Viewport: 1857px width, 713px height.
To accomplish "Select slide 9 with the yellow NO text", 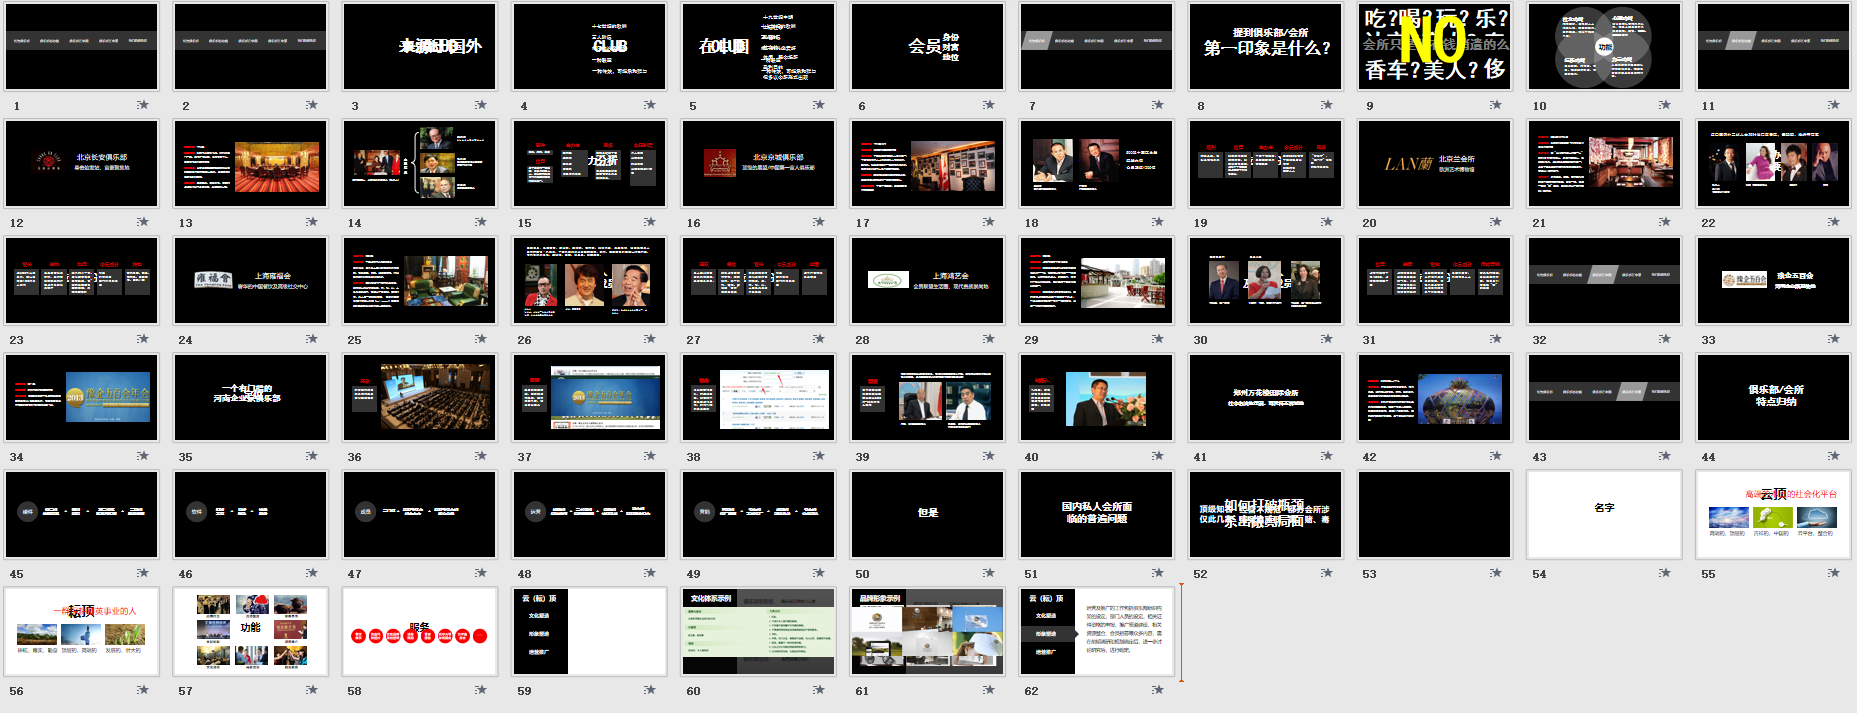I will [1434, 46].
